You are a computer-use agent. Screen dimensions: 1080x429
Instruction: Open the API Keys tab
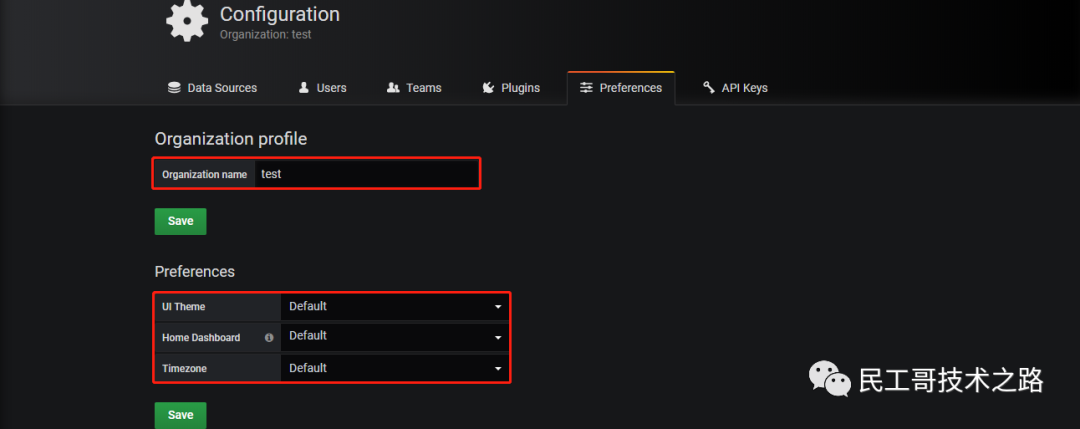click(x=736, y=88)
